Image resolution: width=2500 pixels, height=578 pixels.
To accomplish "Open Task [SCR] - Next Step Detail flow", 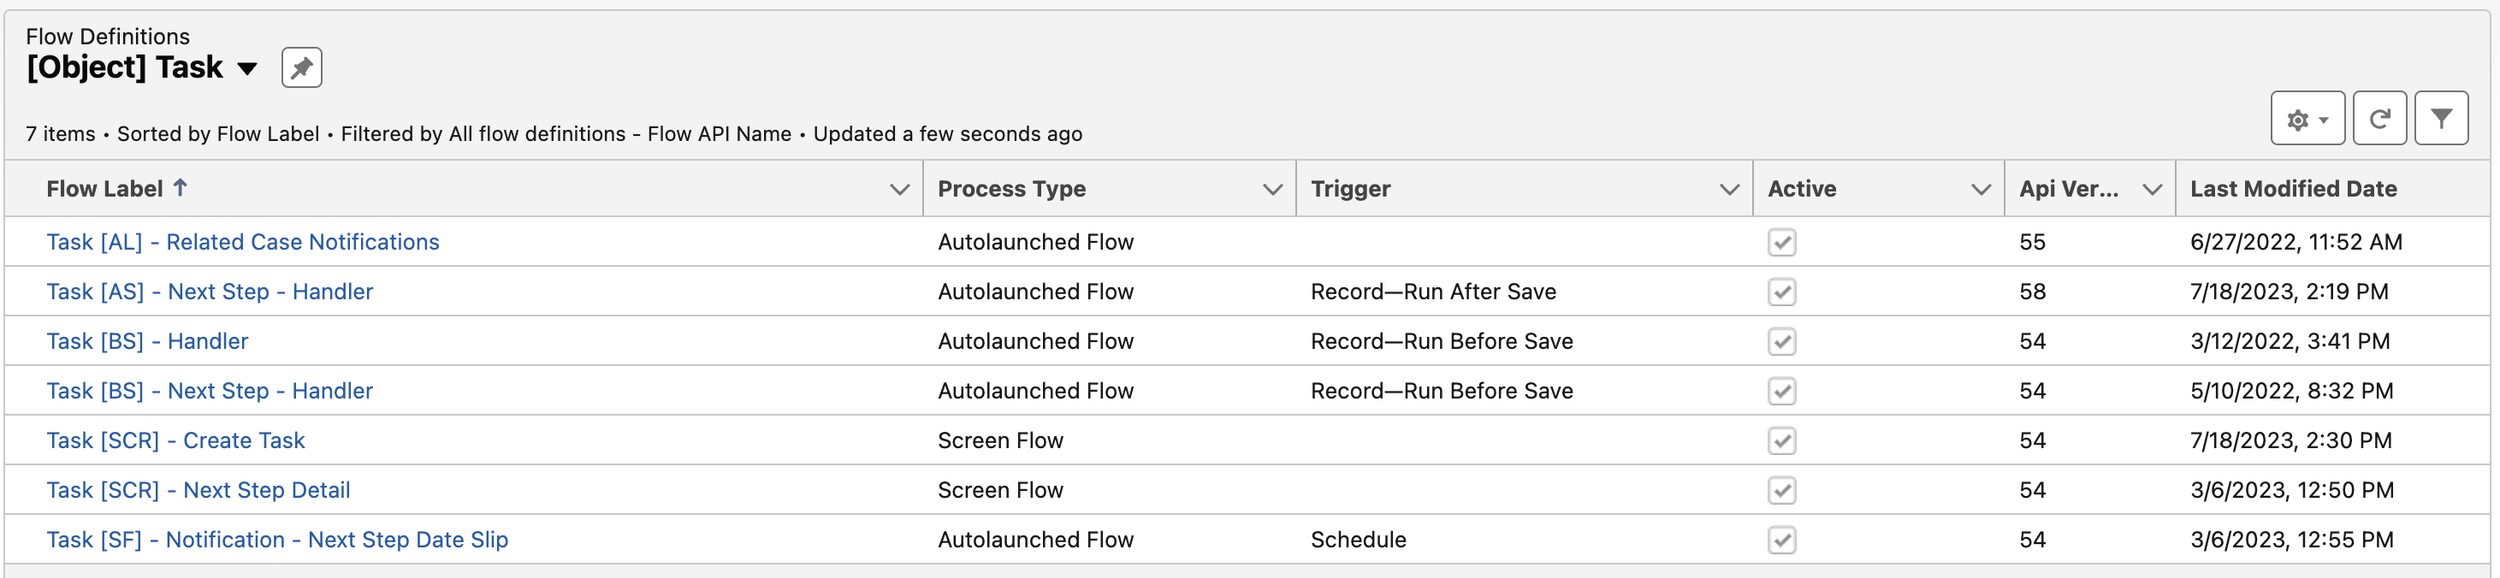I will (198, 490).
